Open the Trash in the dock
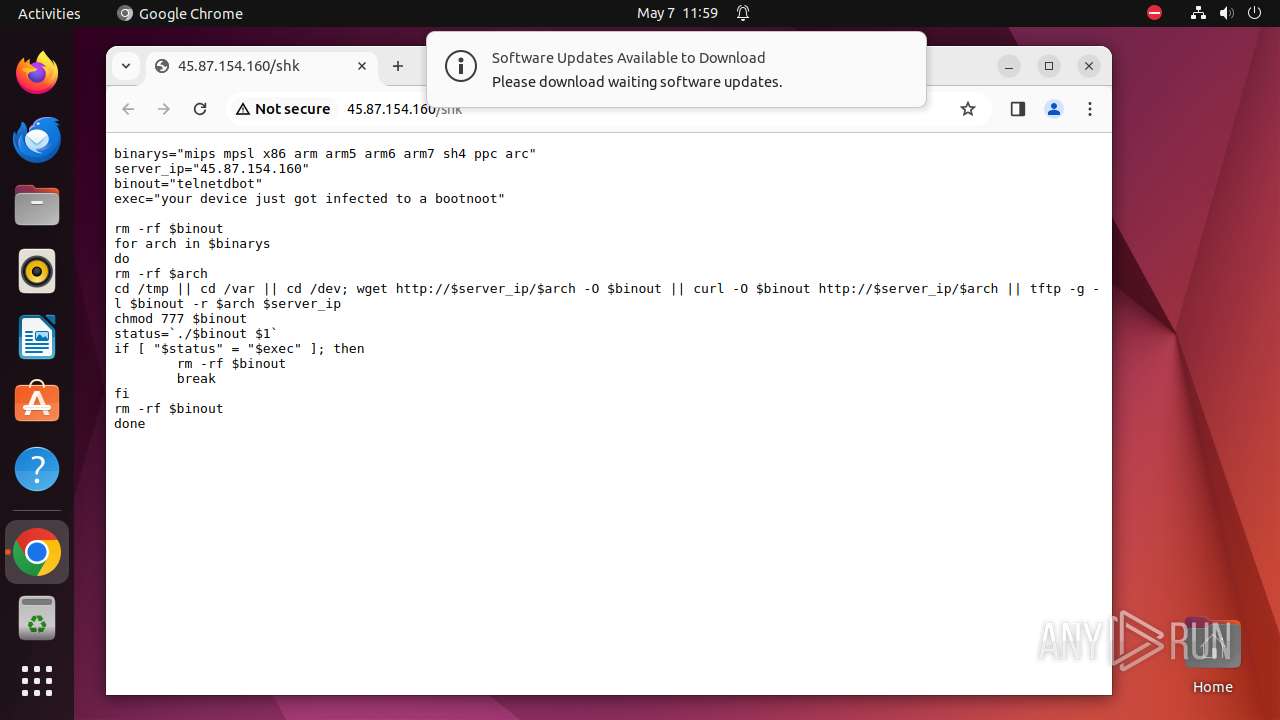Image resolution: width=1280 pixels, height=720 pixels. click(37, 618)
